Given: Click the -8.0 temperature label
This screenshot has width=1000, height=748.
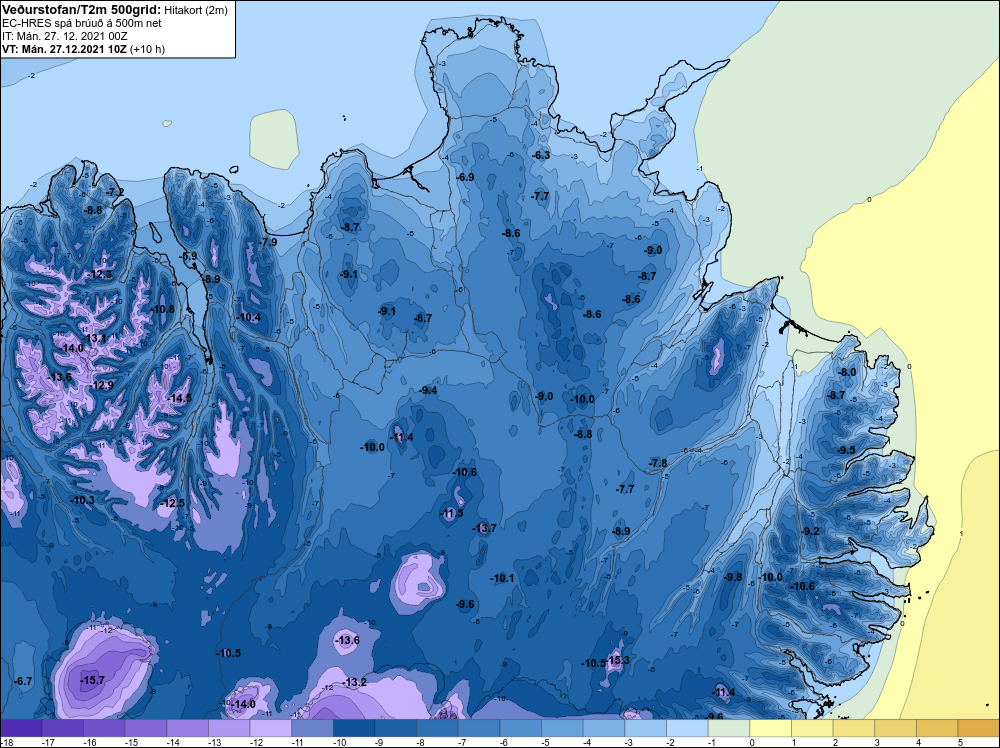Looking at the screenshot, I should pyautogui.click(x=846, y=372).
